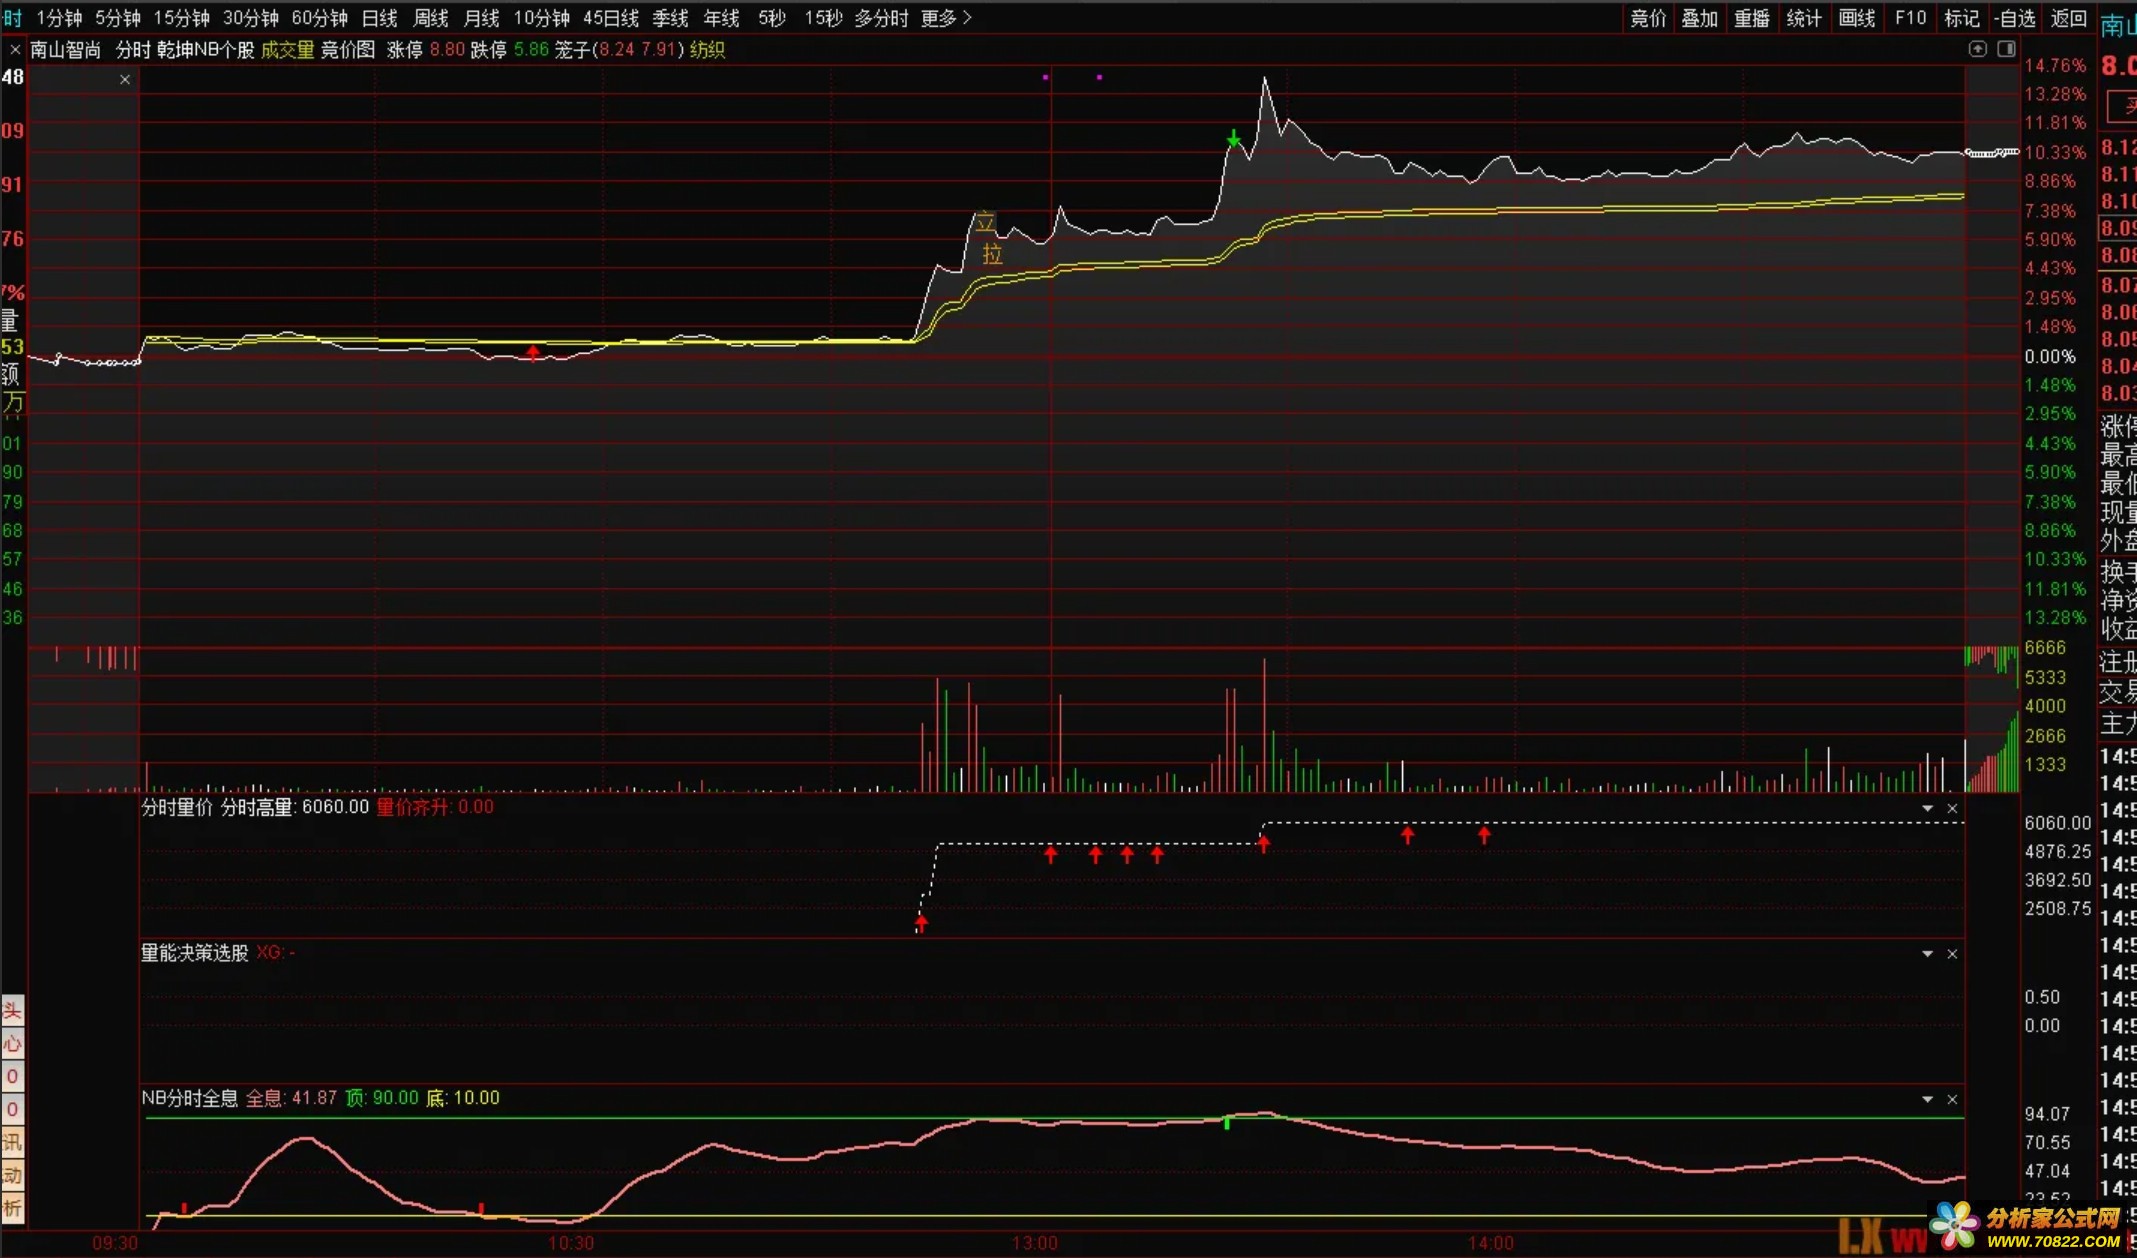This screenshot has width=2137, height=1258.
Task: Click the 乾坤NB个股 indicator label
Action: pos(206,49)
